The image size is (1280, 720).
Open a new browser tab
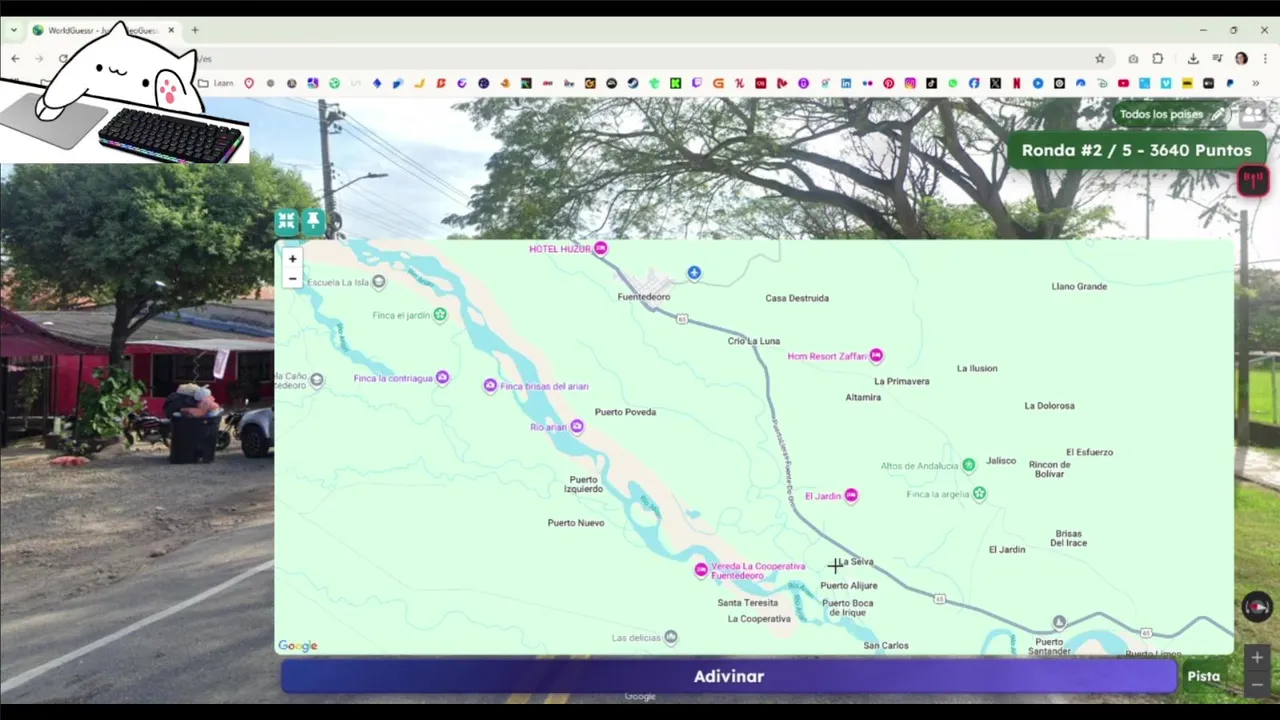coord(195,30)
